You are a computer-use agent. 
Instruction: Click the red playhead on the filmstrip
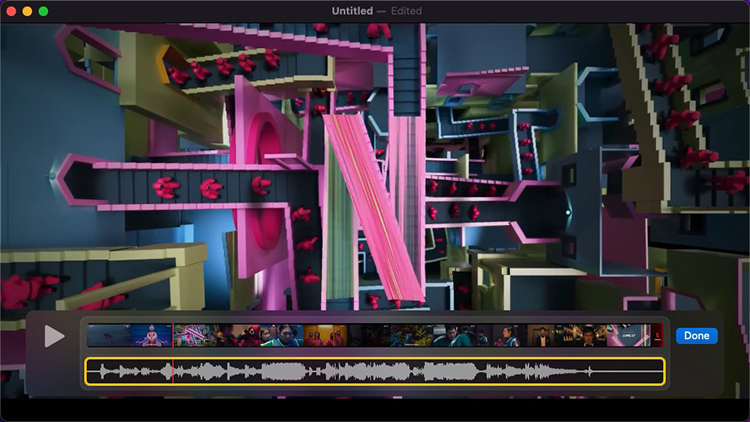(x=173, y=335)
